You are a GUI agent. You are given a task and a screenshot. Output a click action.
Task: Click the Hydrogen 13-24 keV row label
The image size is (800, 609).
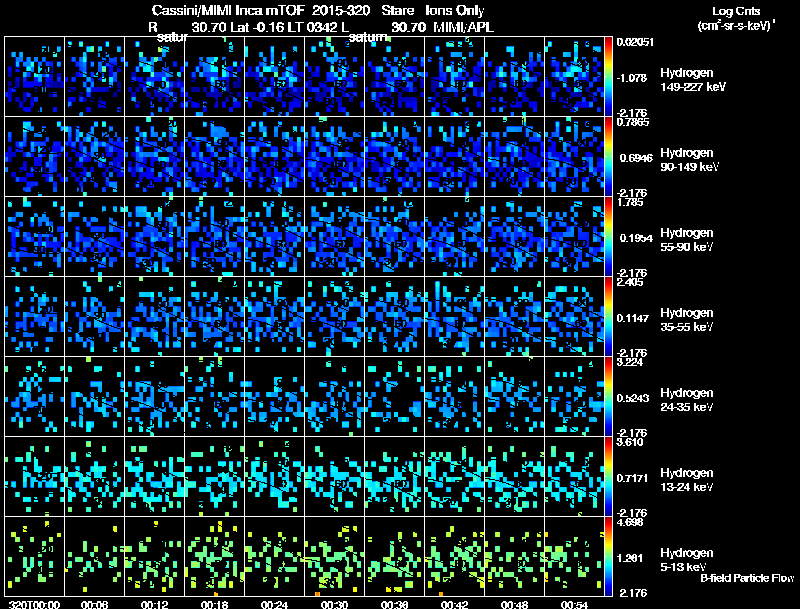tap(687, 480)
